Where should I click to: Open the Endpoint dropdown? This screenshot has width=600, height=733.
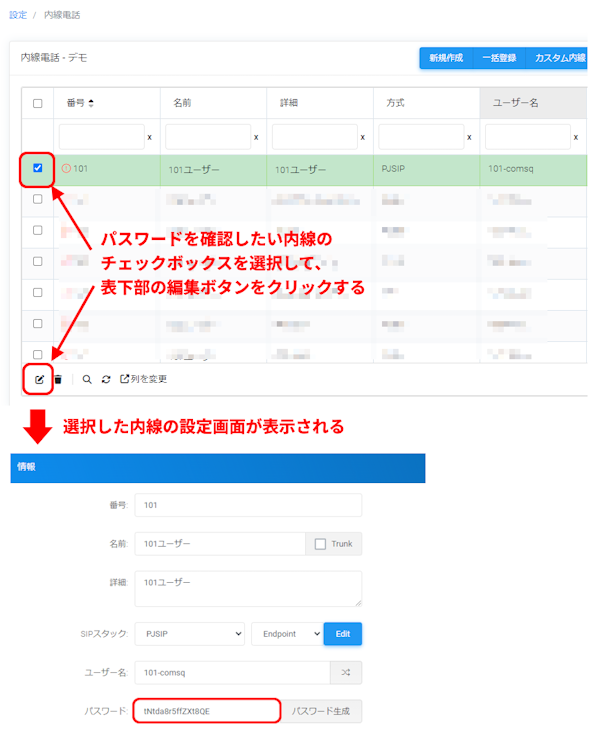click(286, 633)
